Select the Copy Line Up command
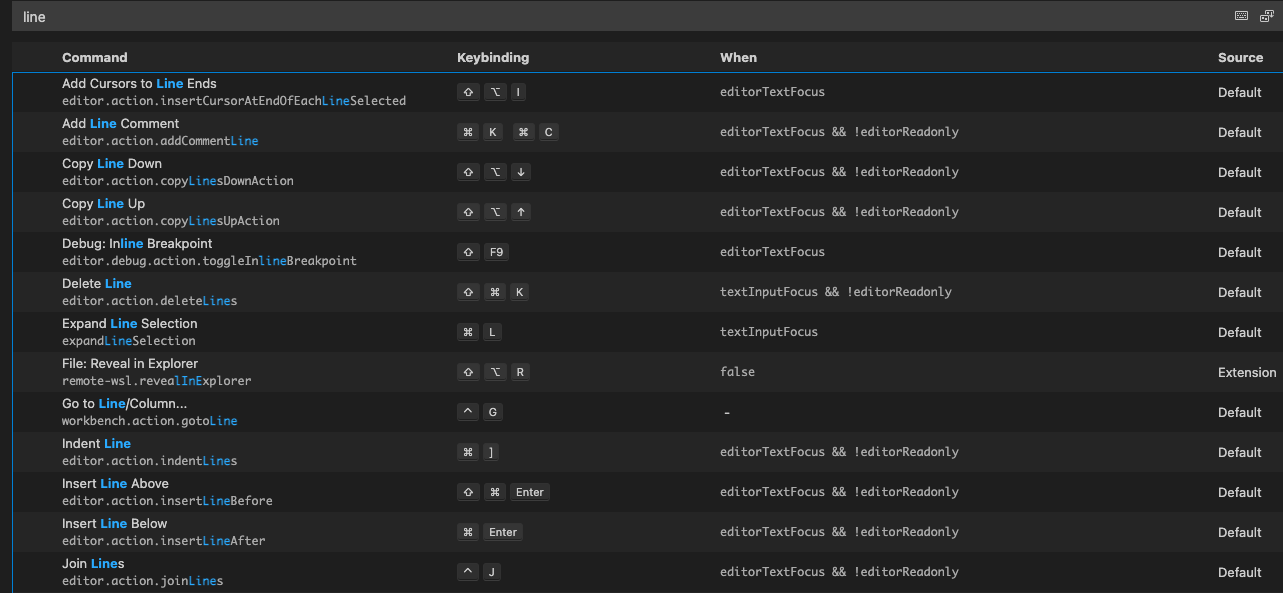Image resolution: width=1283 pixels, height=593 pixels. pyautogui.click(x=103, y=204)
